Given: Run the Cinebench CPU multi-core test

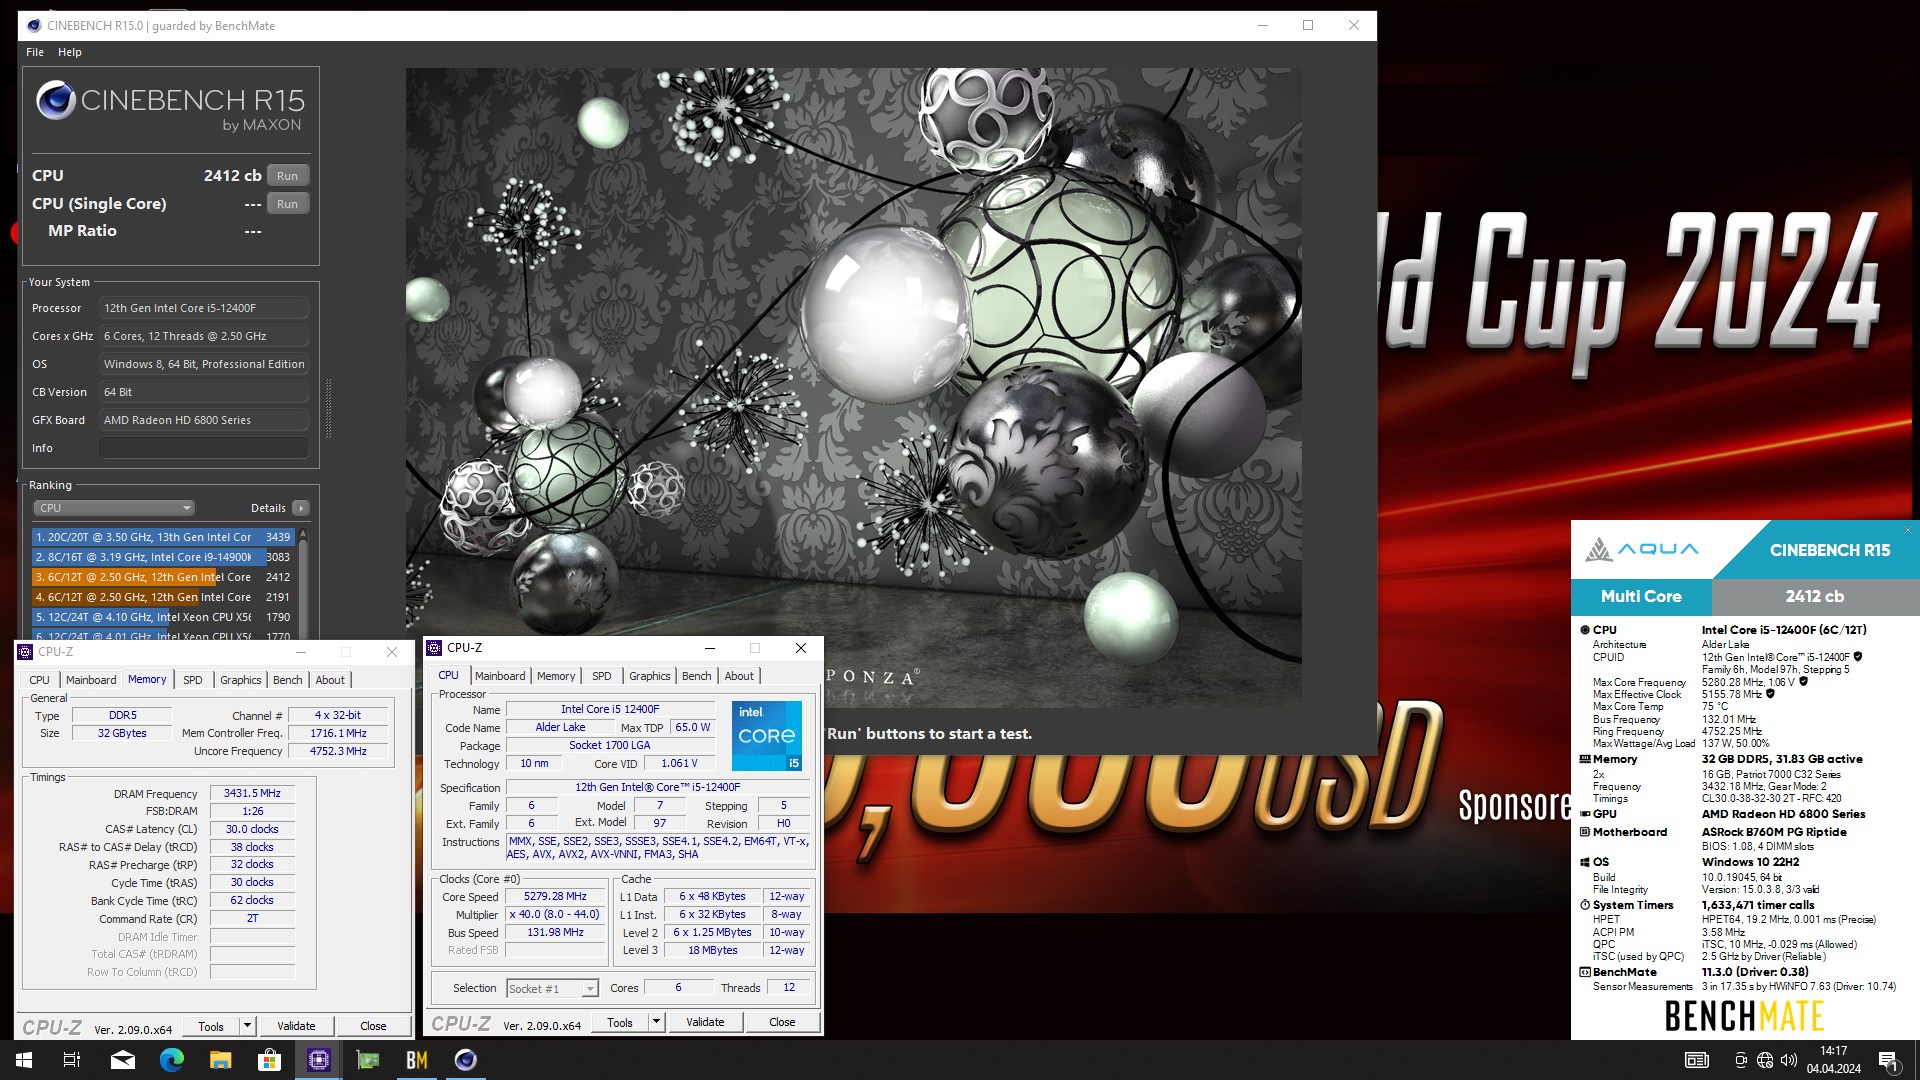Looking at the screenshot, I should [288, 176].
